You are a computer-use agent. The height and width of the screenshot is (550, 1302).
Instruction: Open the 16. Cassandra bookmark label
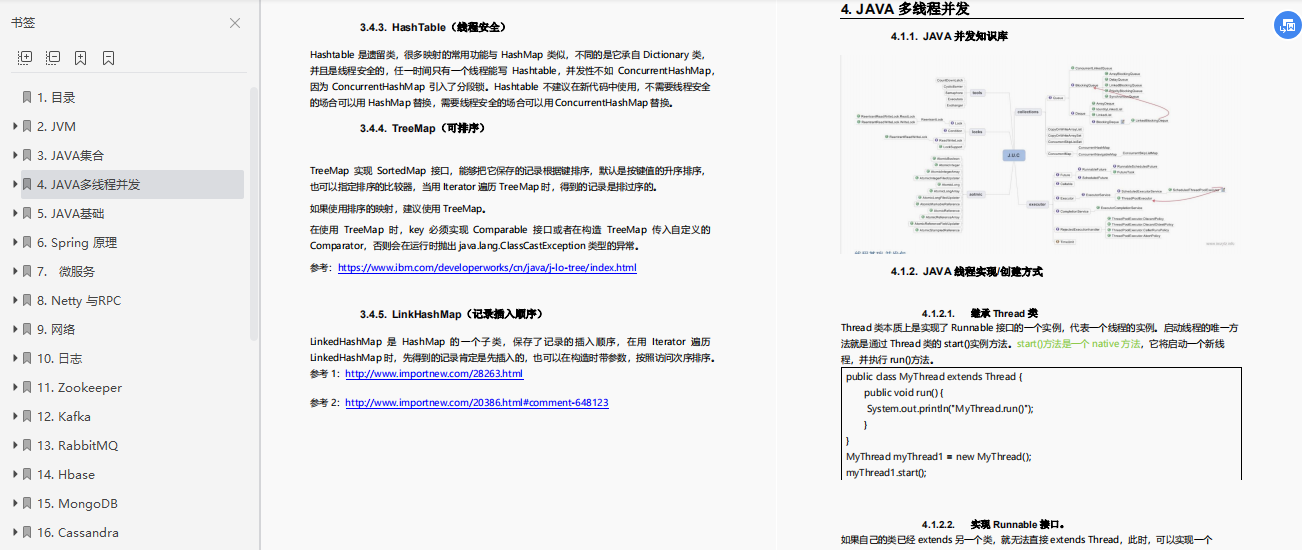click(78, 532)
